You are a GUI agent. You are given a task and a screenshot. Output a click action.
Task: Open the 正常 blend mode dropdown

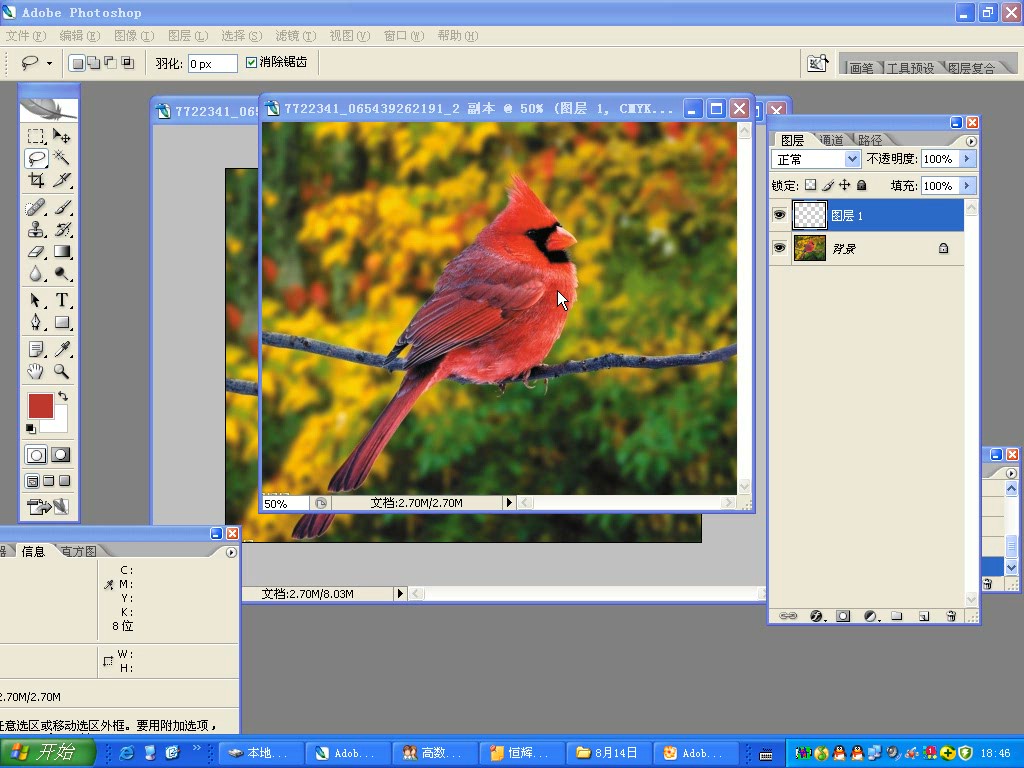coord(852,159)
